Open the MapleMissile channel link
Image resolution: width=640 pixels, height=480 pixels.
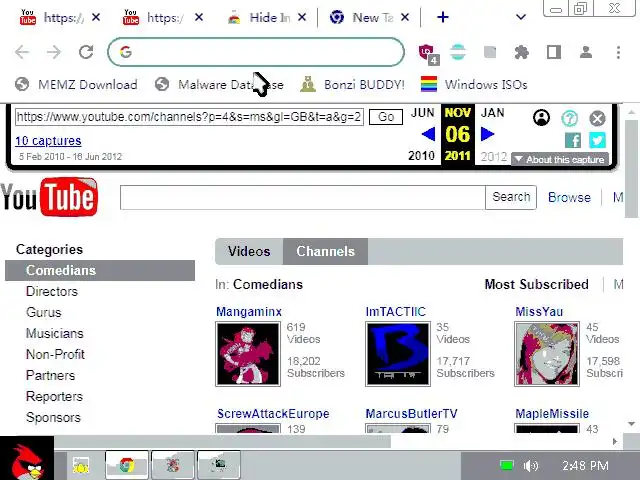tap(552, 414)
